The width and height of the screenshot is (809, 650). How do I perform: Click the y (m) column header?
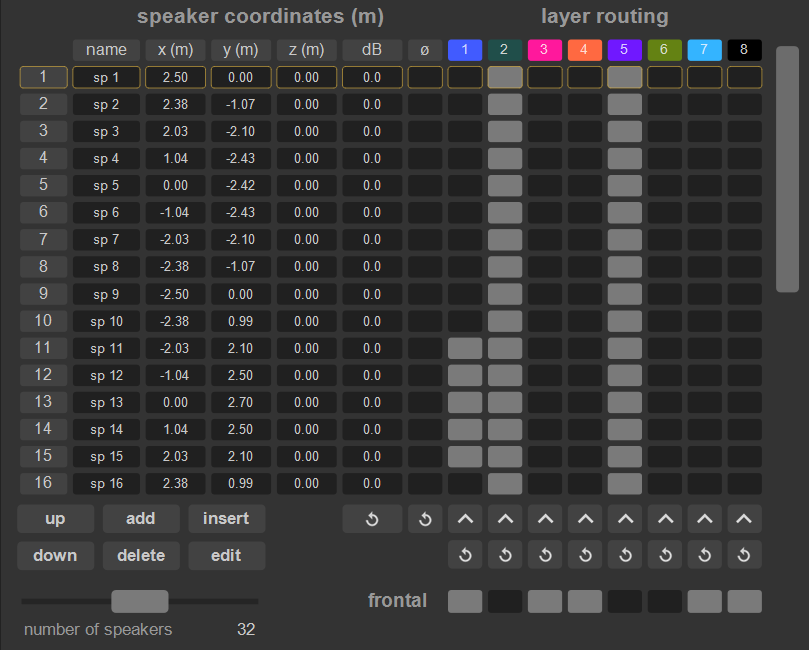click(241, 50)
